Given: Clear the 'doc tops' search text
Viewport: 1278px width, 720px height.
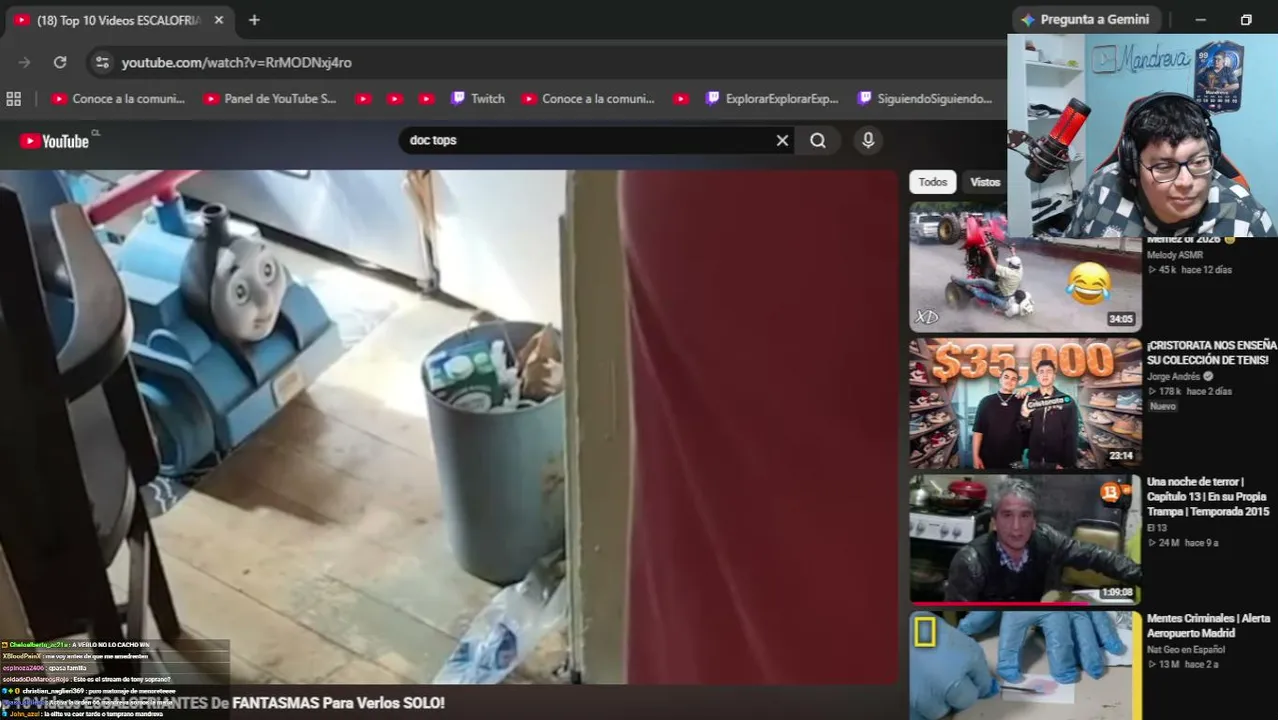Looking at the screenshot, I should point(782,141).
